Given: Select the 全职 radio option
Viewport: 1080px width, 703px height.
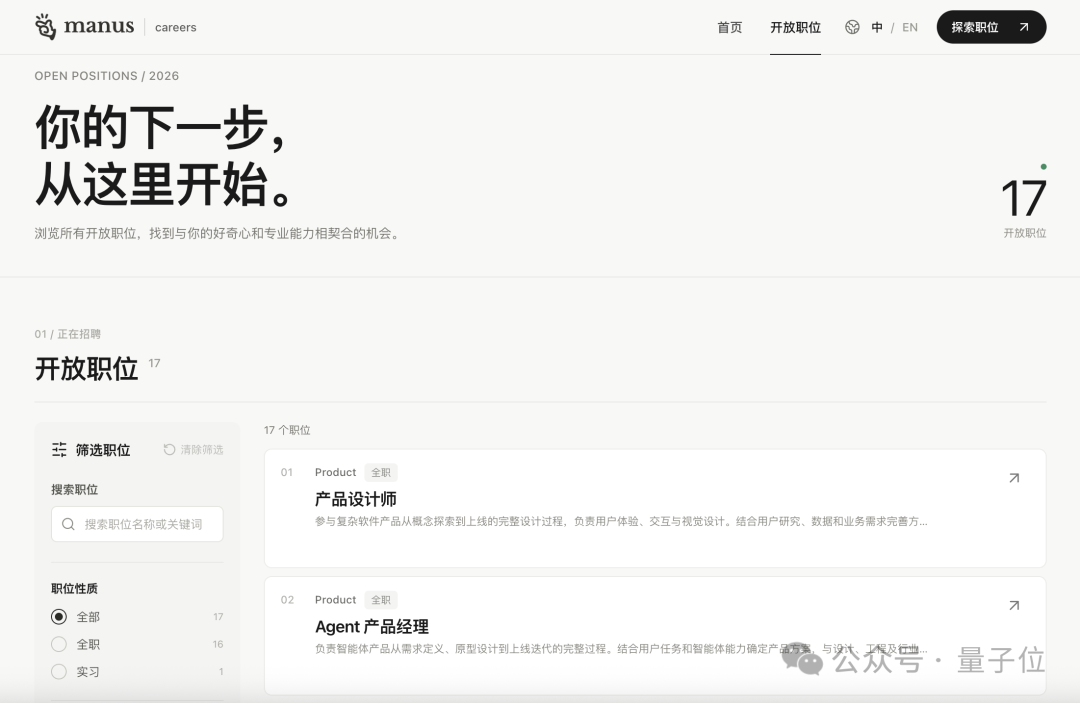Looking at the screenshot, I should [x=59, y=644].
